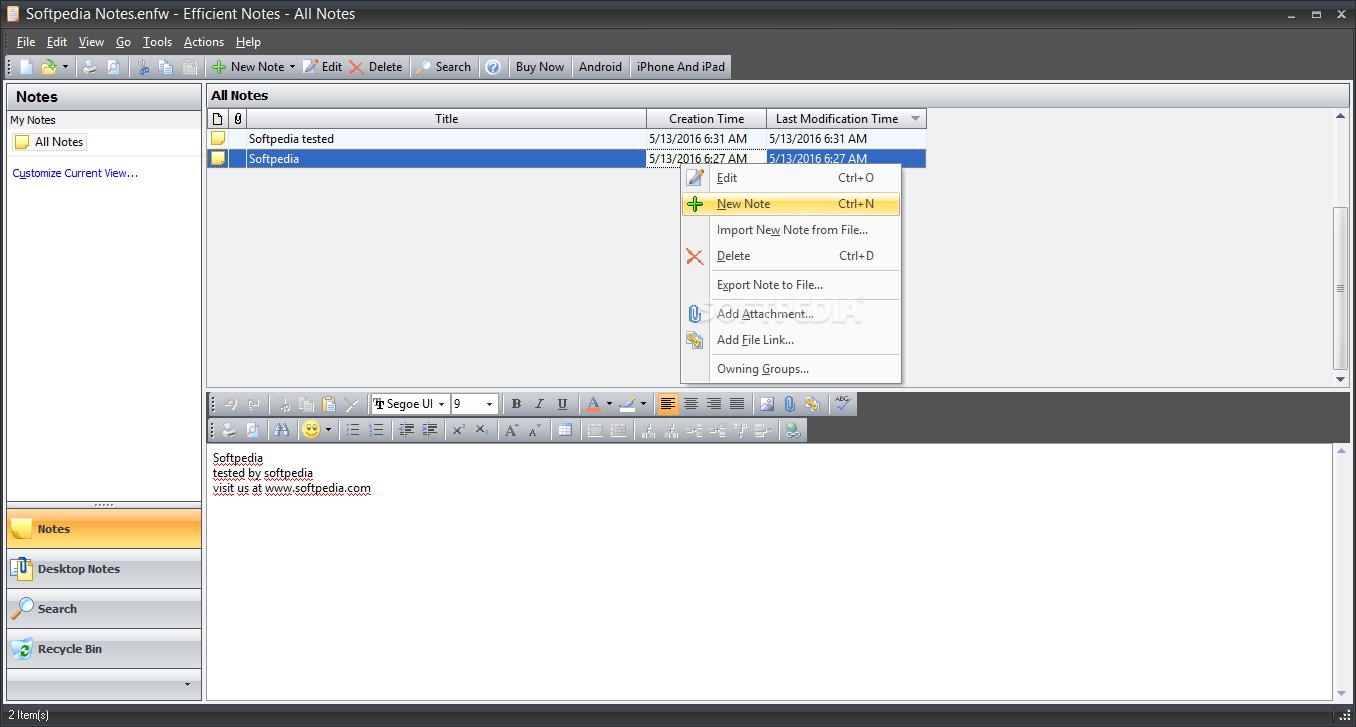Click the open file folder icon
Image resolution: width=1356 pixels, height=727 pixels.
coord(49,67)
